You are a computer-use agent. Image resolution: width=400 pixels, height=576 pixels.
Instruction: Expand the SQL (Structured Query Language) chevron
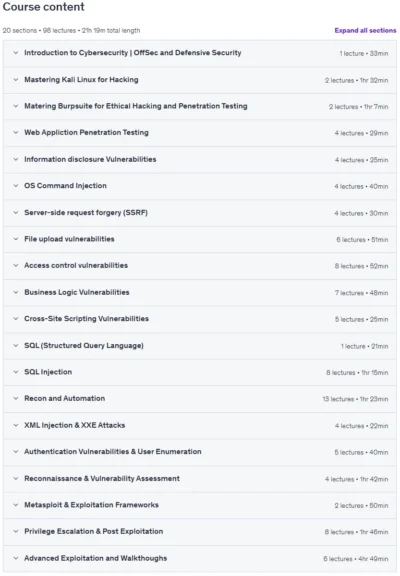coord(16,346)
